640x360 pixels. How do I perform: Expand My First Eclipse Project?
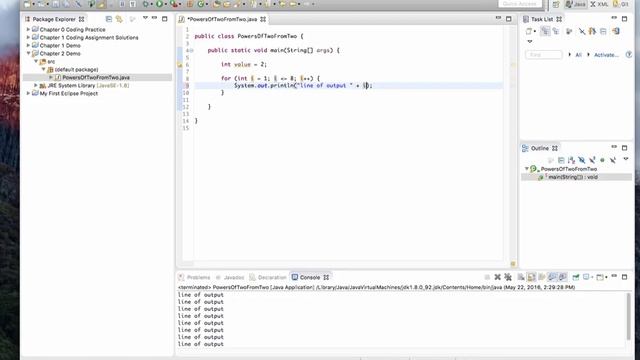point(28,93)
